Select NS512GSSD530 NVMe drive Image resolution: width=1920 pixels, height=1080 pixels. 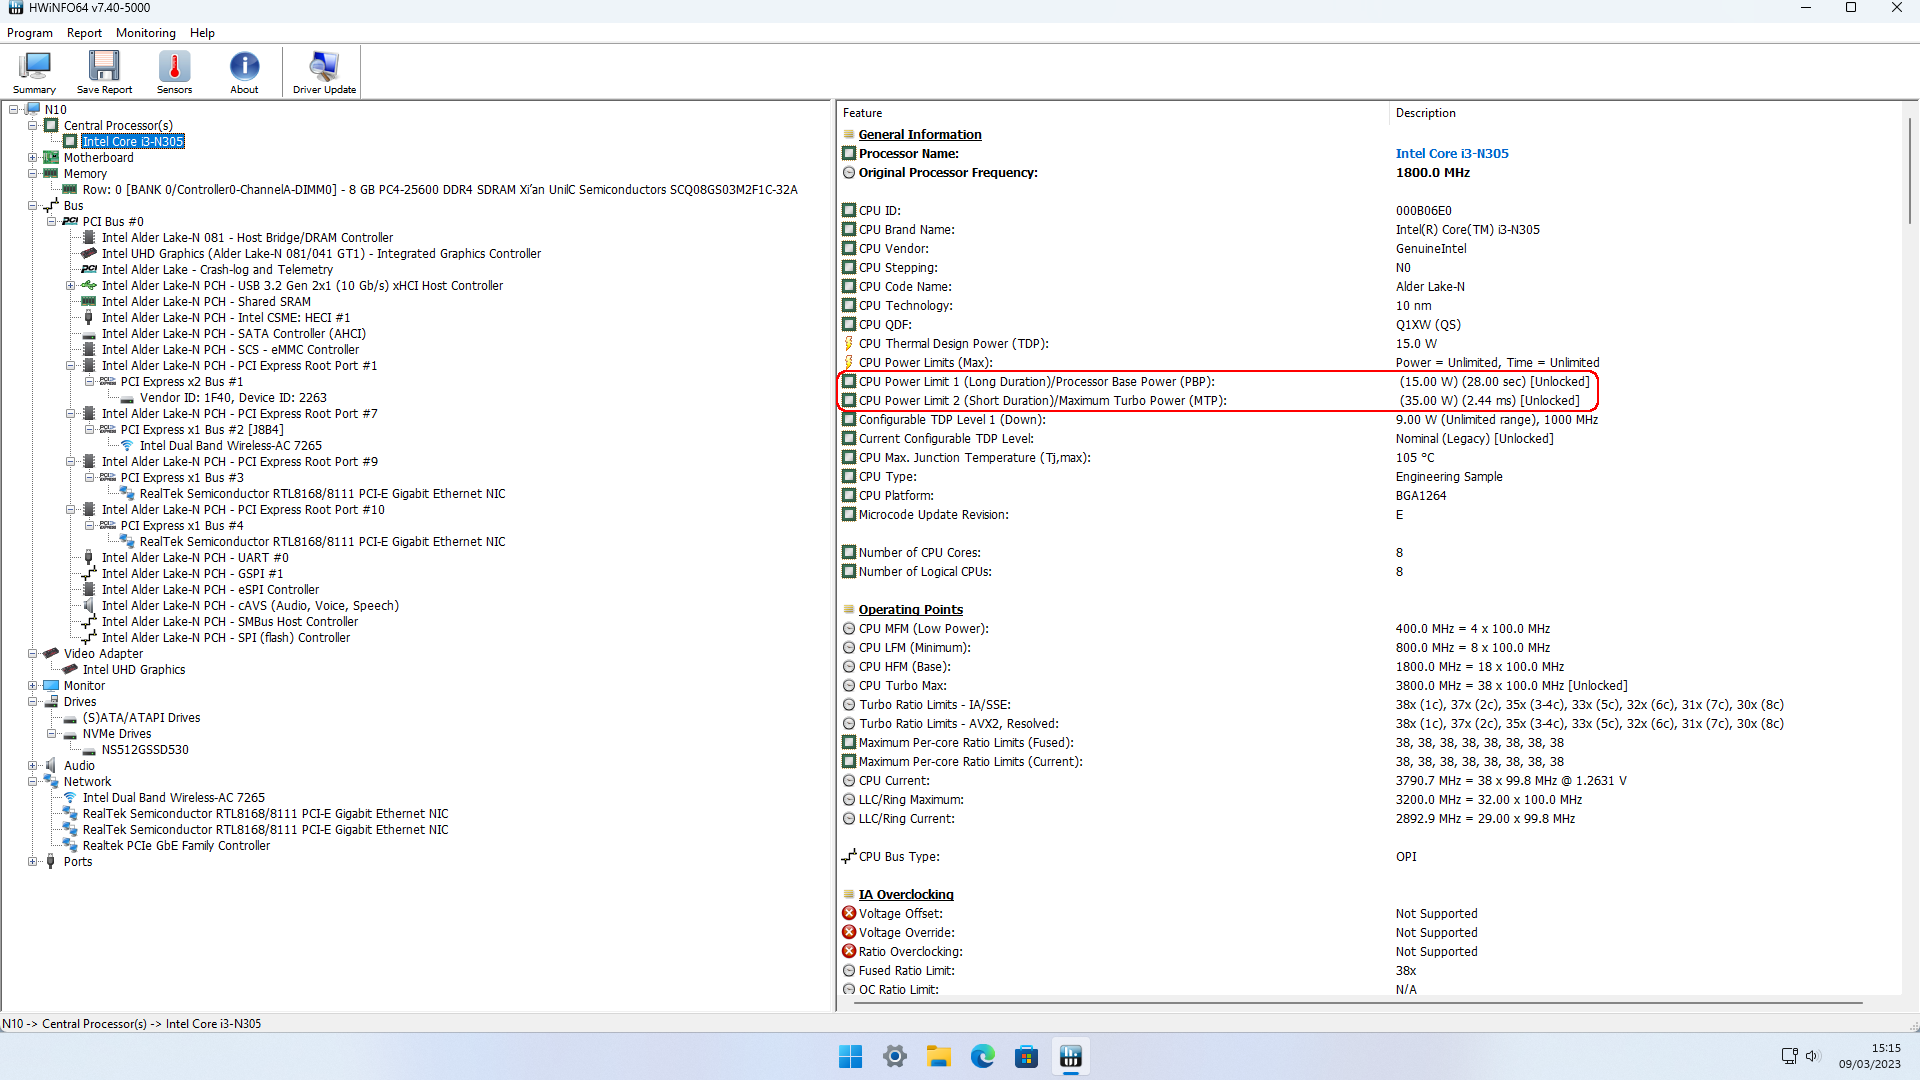click(x=145, y=750)
